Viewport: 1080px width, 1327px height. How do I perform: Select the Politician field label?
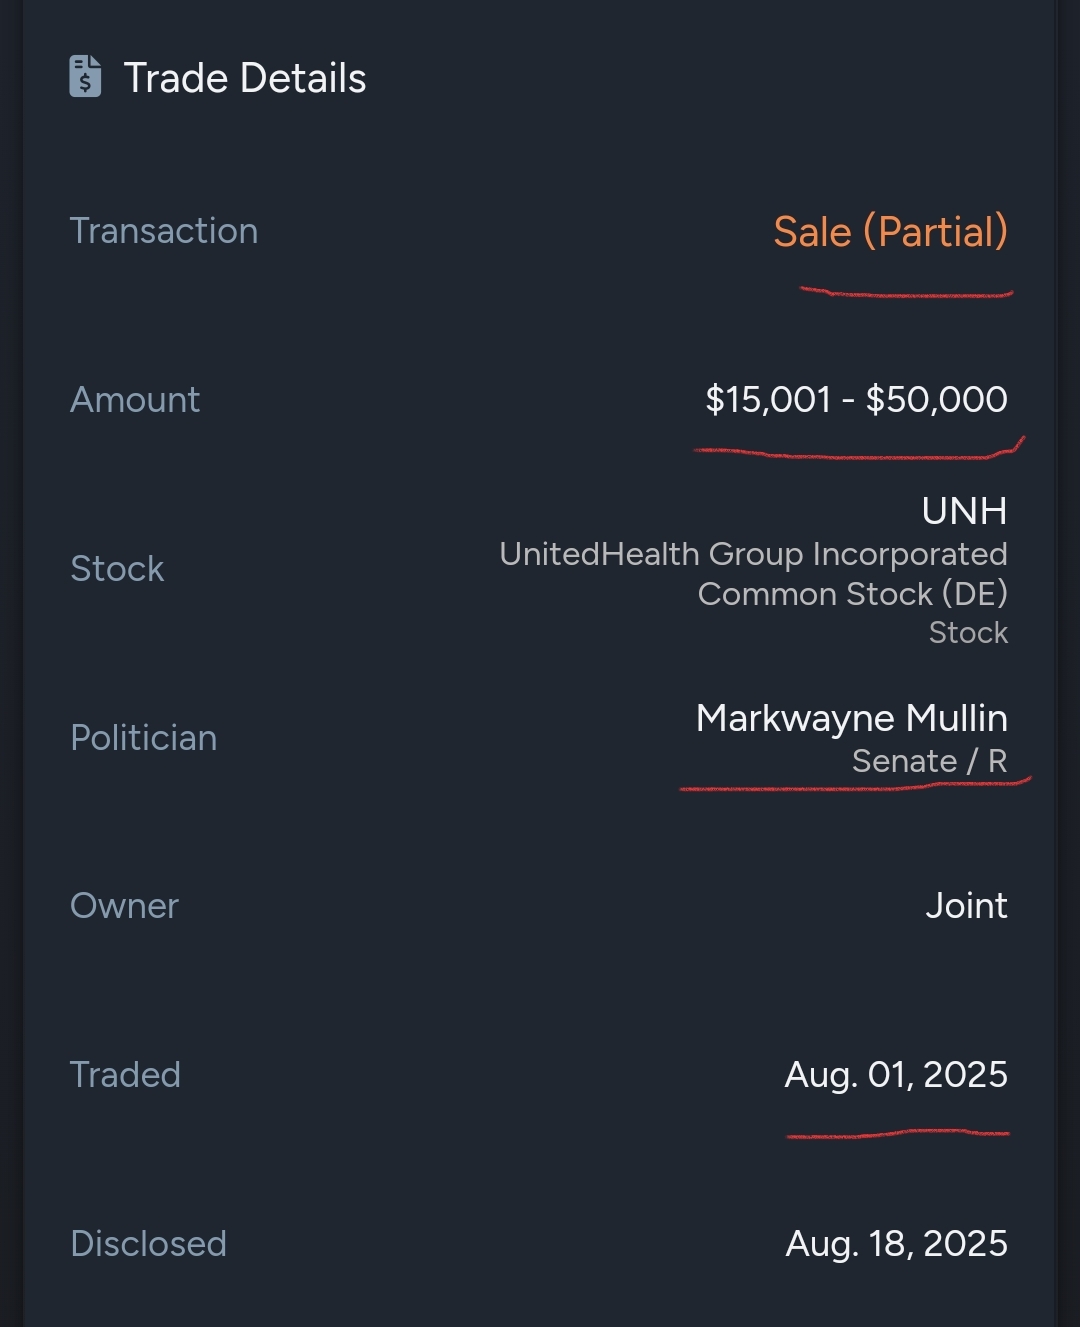(x=144, y=738)
